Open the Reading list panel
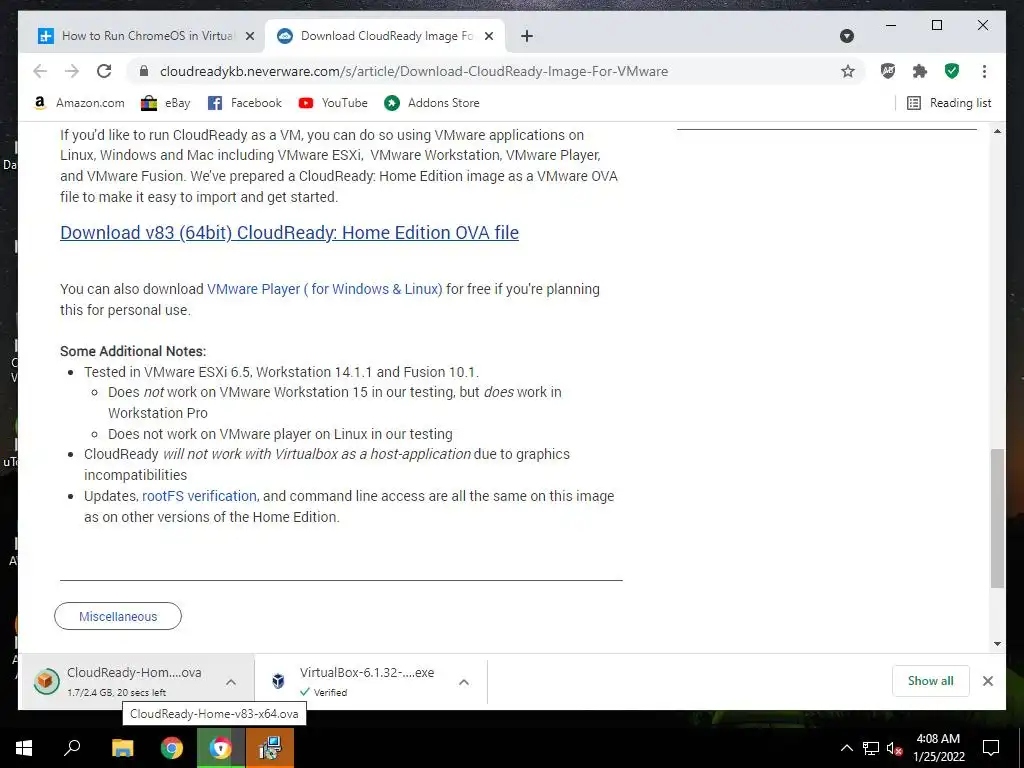Image resolution: width=1024 pixels, height=768 pixels. click(x=950, y=103)
